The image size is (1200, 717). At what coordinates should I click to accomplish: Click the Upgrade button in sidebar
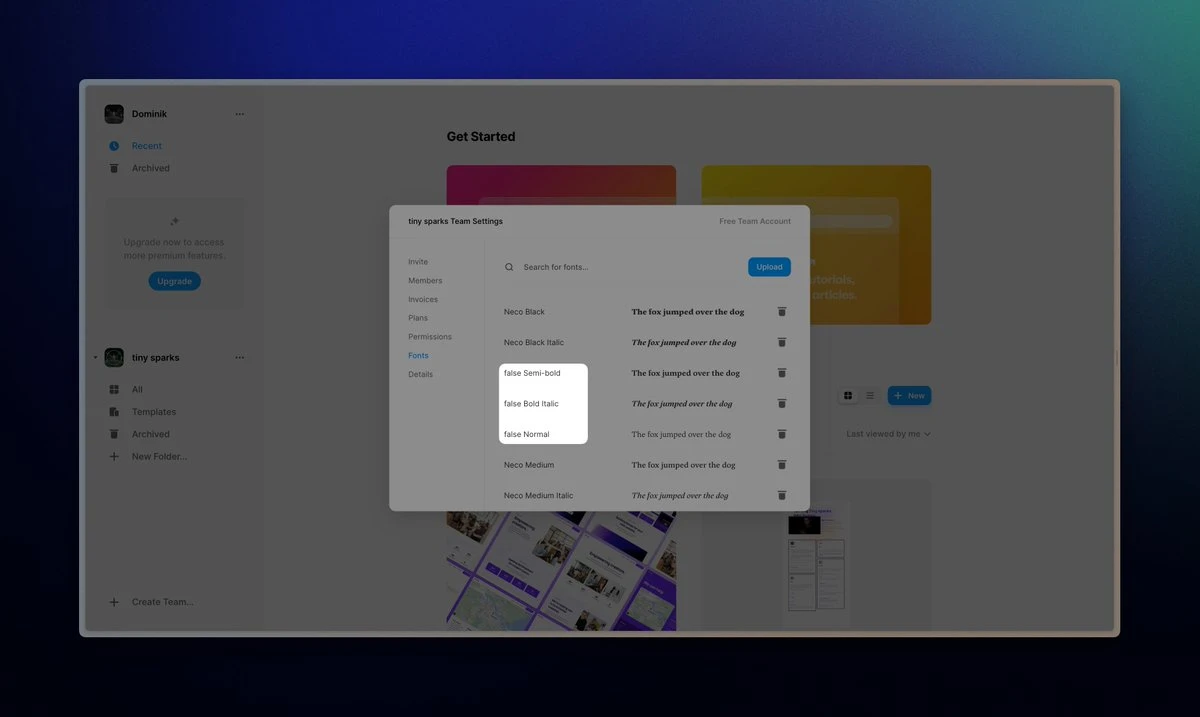(174, 281)
